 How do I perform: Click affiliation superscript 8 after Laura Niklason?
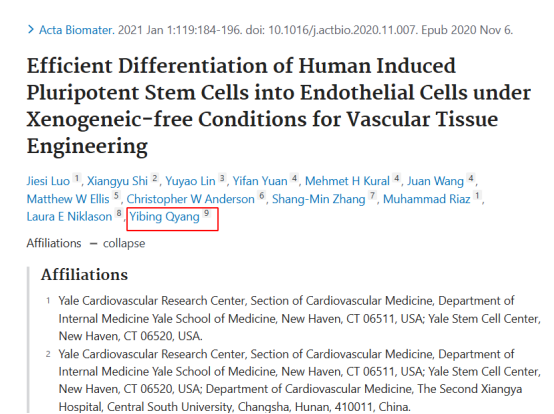tap(119, 213)
